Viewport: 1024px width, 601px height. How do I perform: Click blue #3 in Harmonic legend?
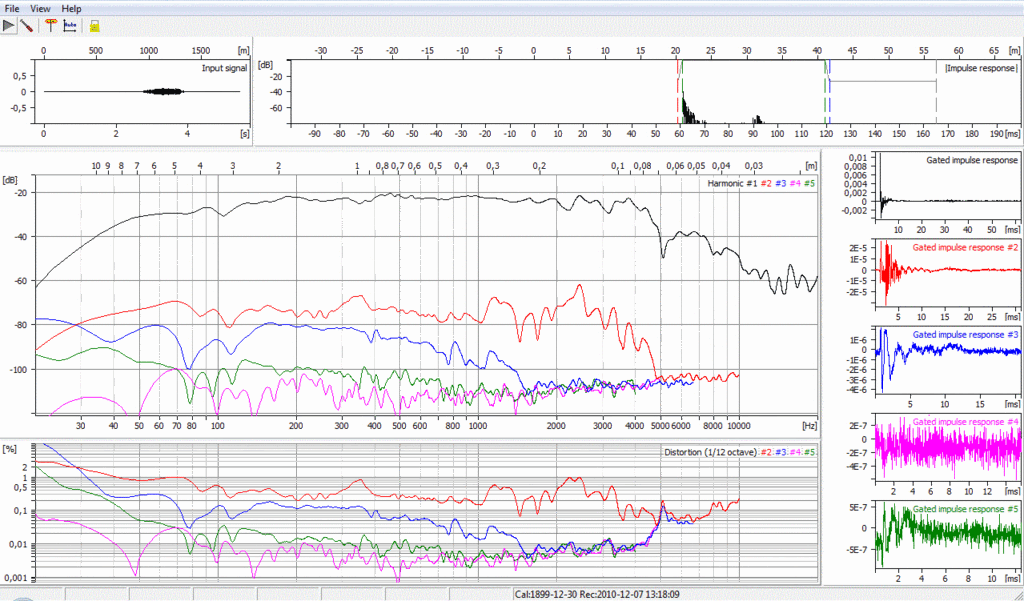pyautogui.click(x=780, y=184)
